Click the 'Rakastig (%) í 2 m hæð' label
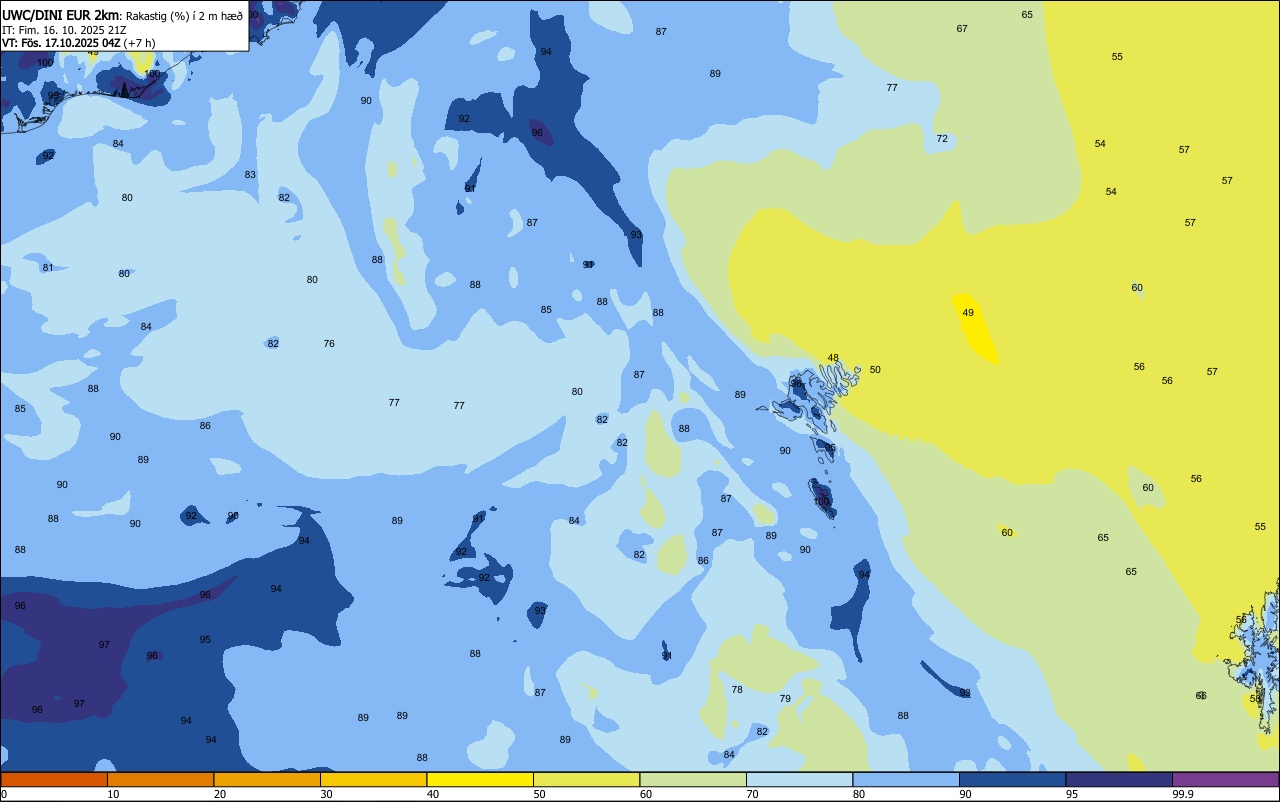Image resolution: width=1280 pixels, height=802 pixels. click(184, 16)
